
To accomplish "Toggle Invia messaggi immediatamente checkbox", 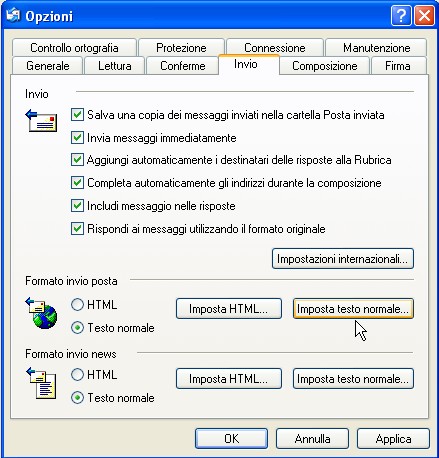I will click(x=77, y=137).
